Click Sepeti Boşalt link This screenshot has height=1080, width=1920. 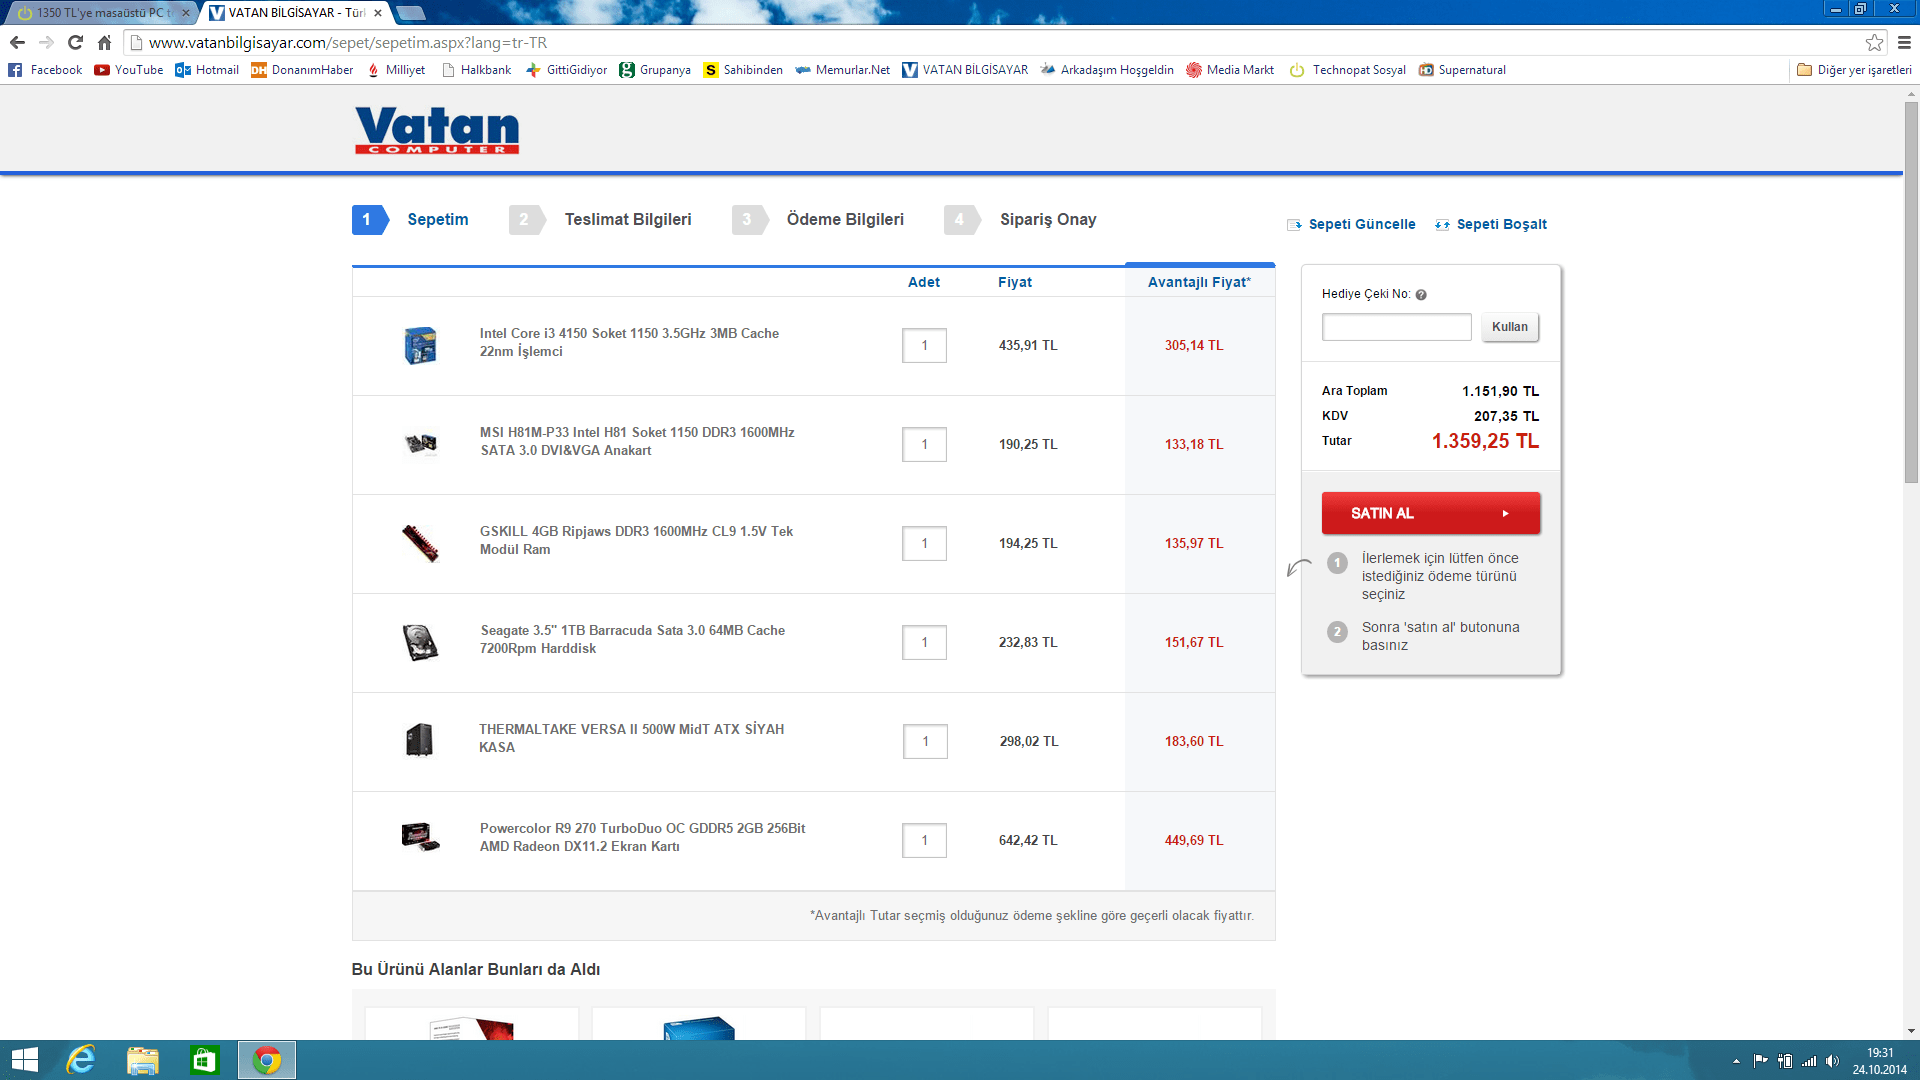(1500, 224)
